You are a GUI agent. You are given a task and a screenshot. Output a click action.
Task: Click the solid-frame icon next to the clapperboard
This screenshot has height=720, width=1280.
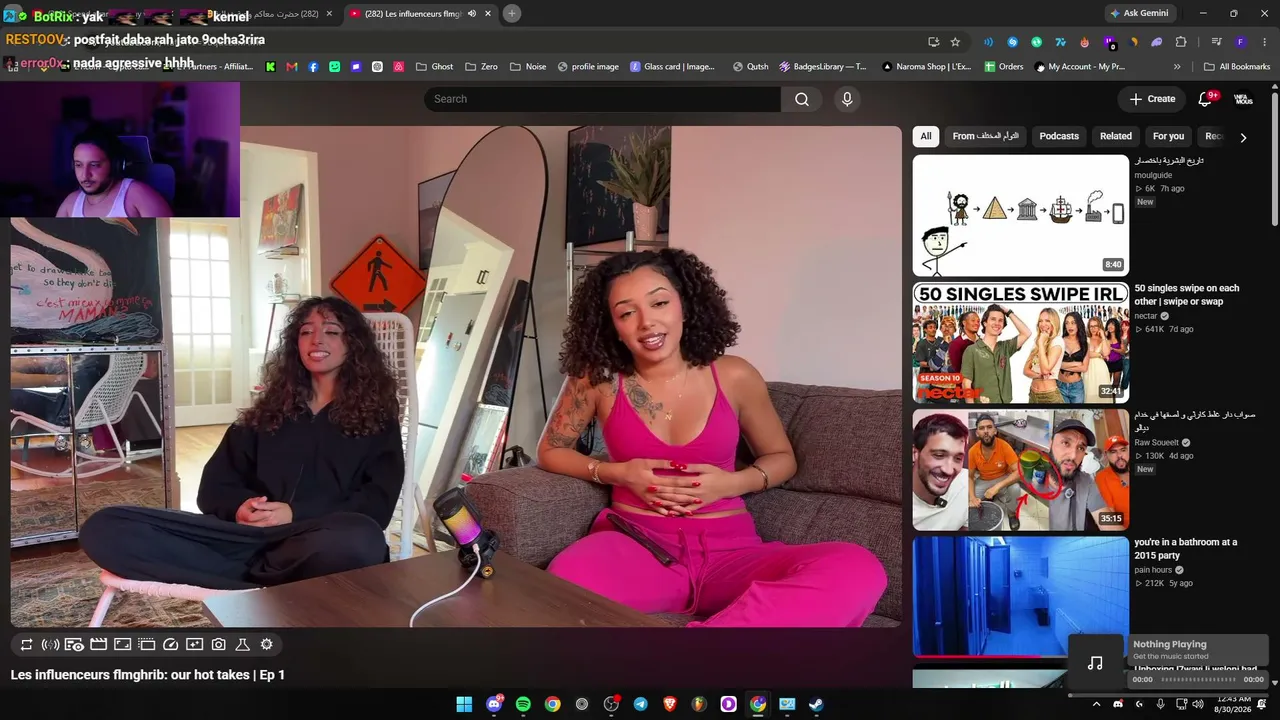coord(122,645)
